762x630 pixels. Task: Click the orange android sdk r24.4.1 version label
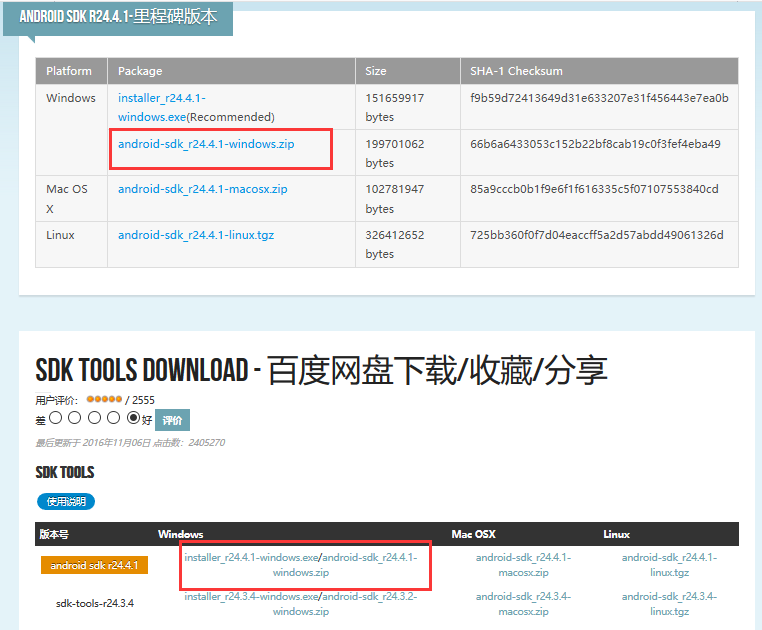point(94,565)
